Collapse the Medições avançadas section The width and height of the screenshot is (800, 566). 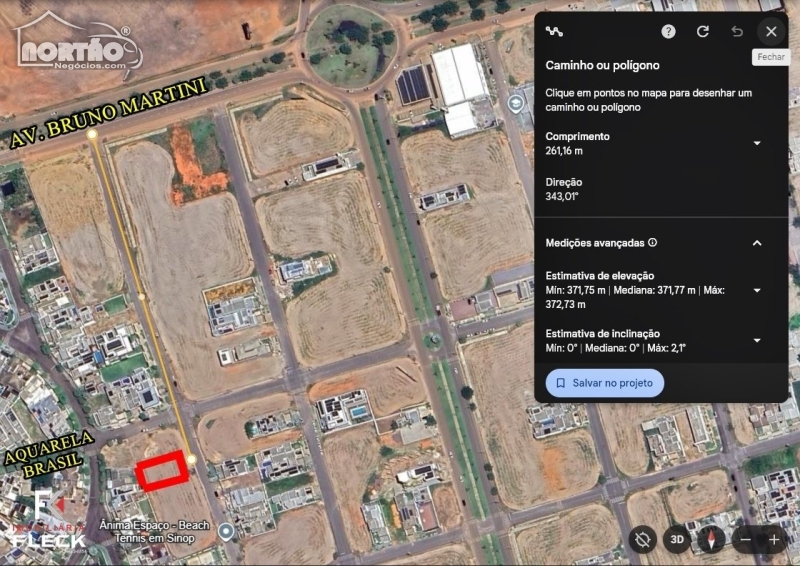[757, 243]
